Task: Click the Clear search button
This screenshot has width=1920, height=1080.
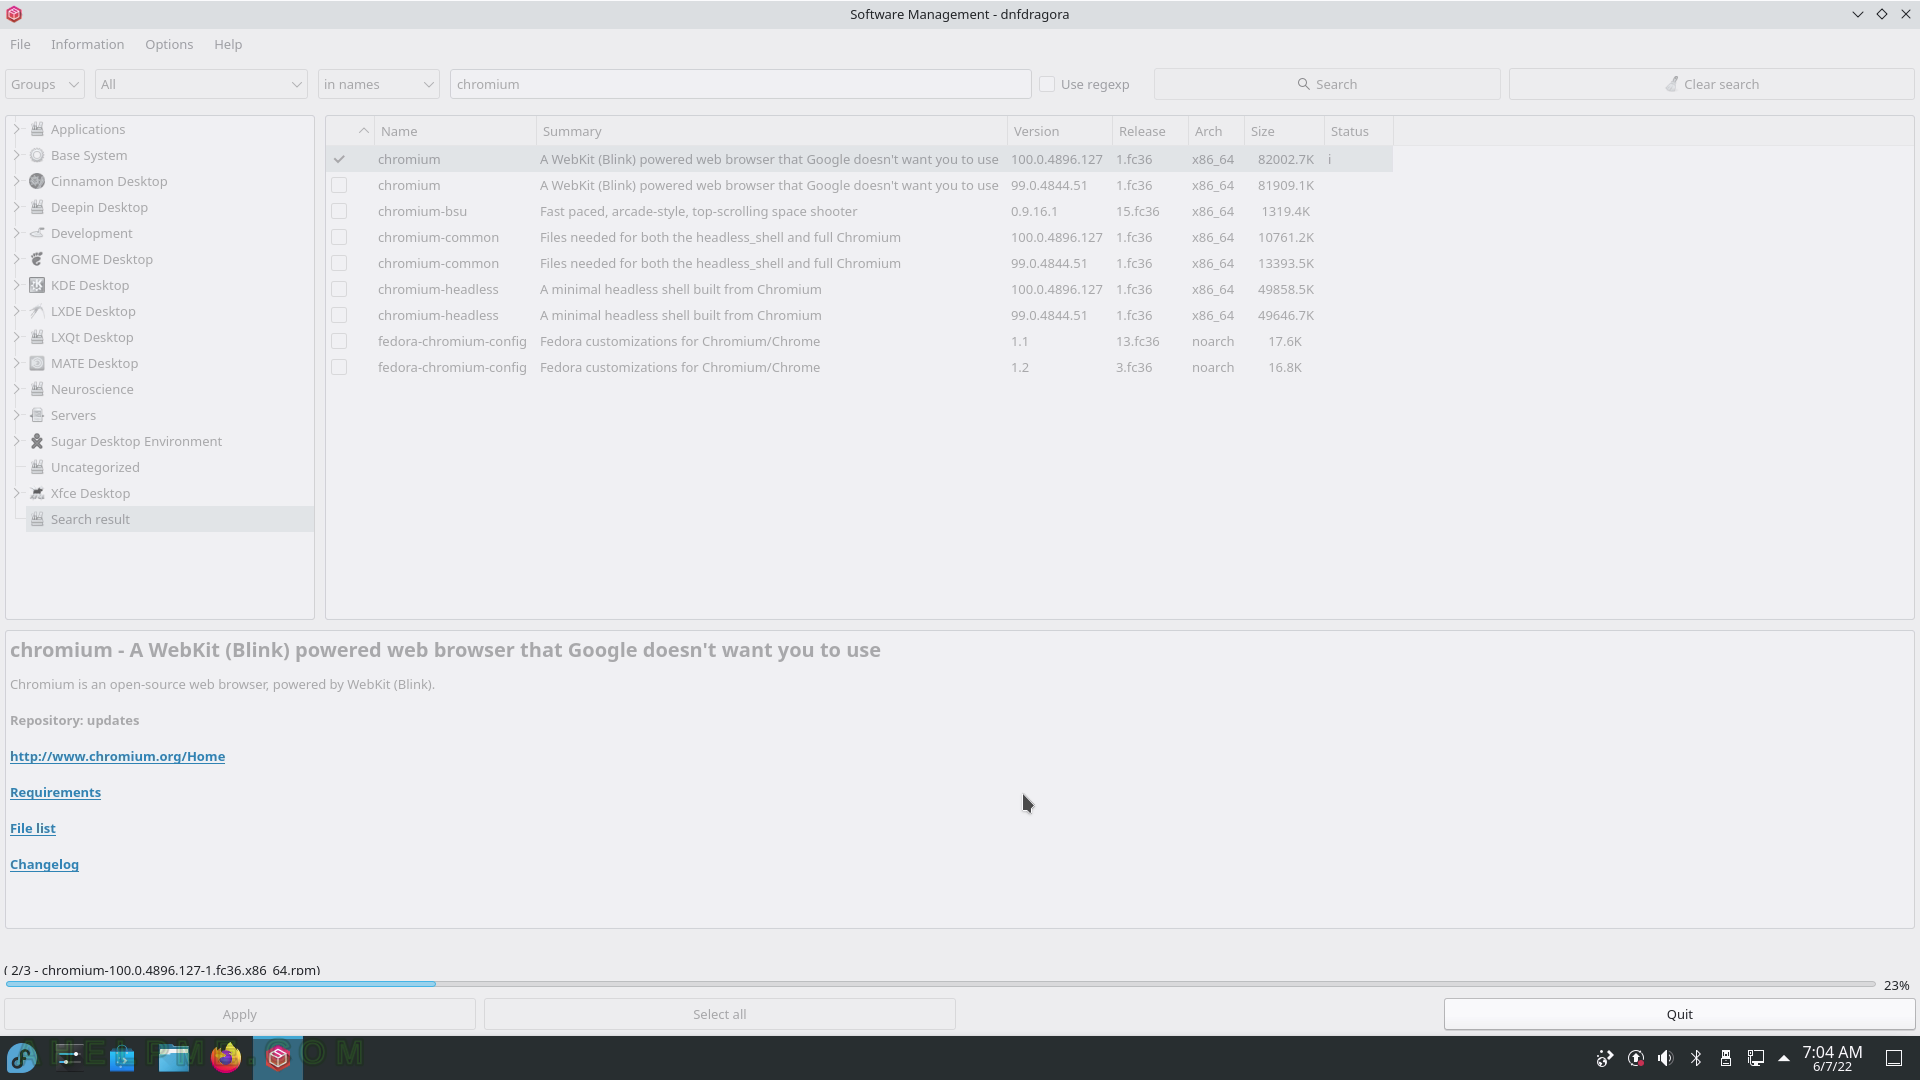Action: (x=1711, y=84)
